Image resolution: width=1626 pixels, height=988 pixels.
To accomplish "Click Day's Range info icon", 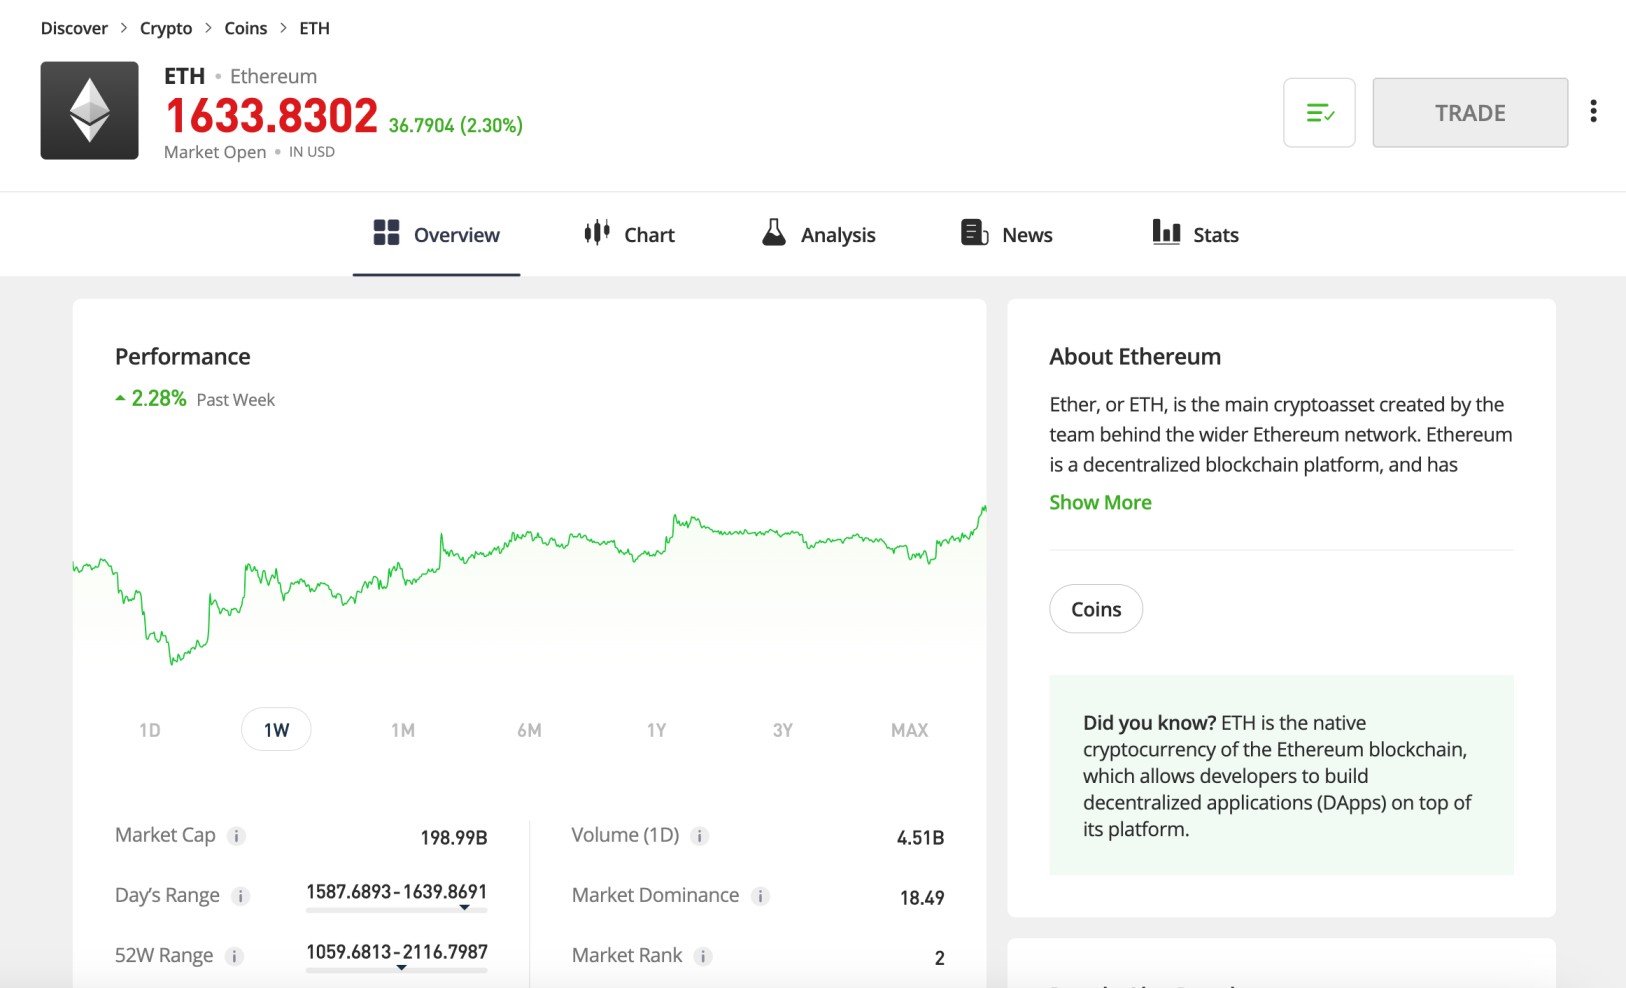I will pos(241,896).
